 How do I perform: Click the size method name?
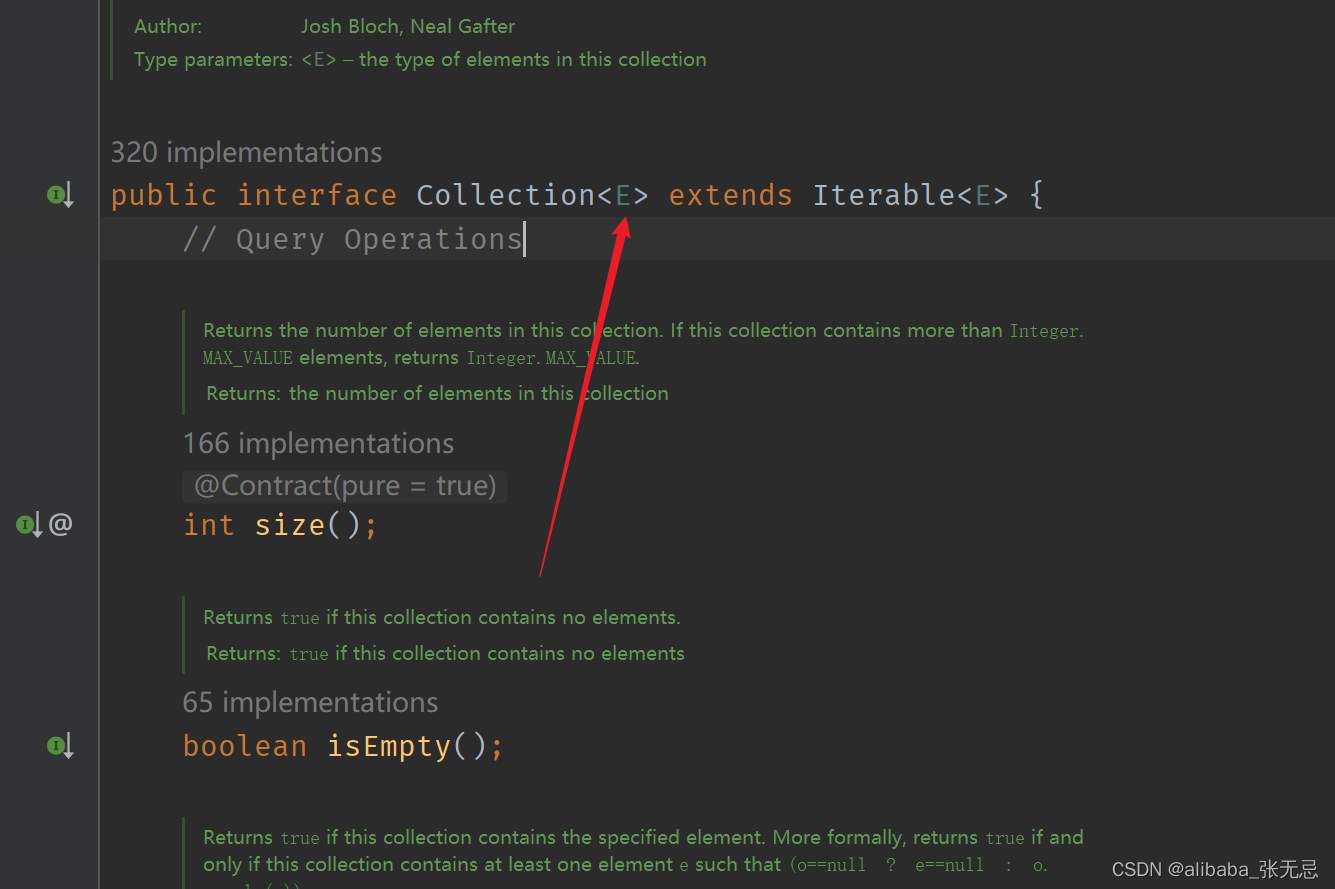[x=290, y=525]
